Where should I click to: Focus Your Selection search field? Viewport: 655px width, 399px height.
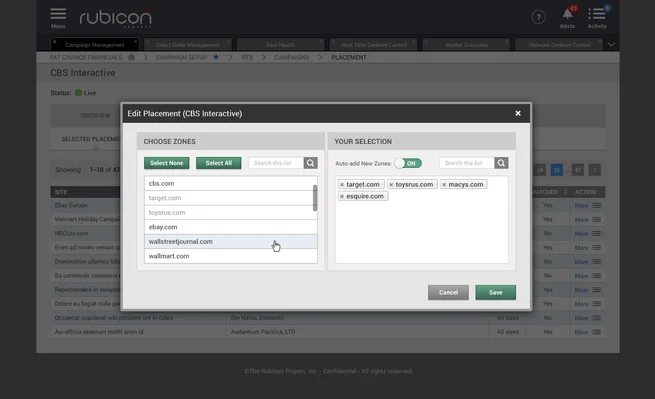click(x=467, y=163)
